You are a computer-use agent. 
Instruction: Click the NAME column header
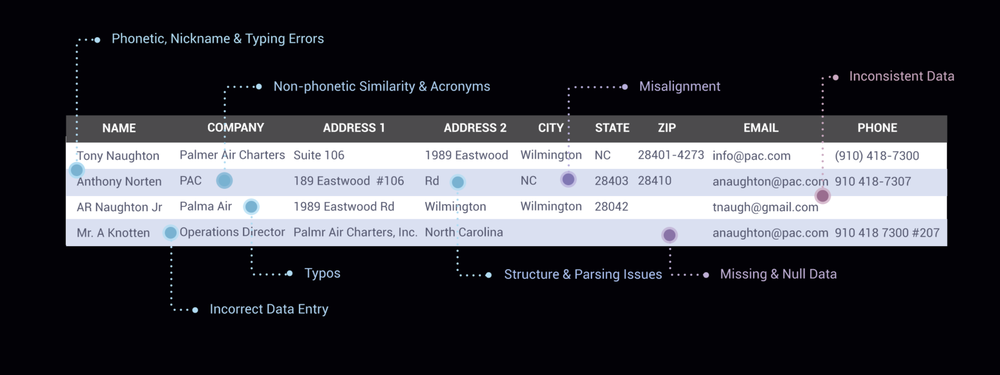click(x=119, y=128)
